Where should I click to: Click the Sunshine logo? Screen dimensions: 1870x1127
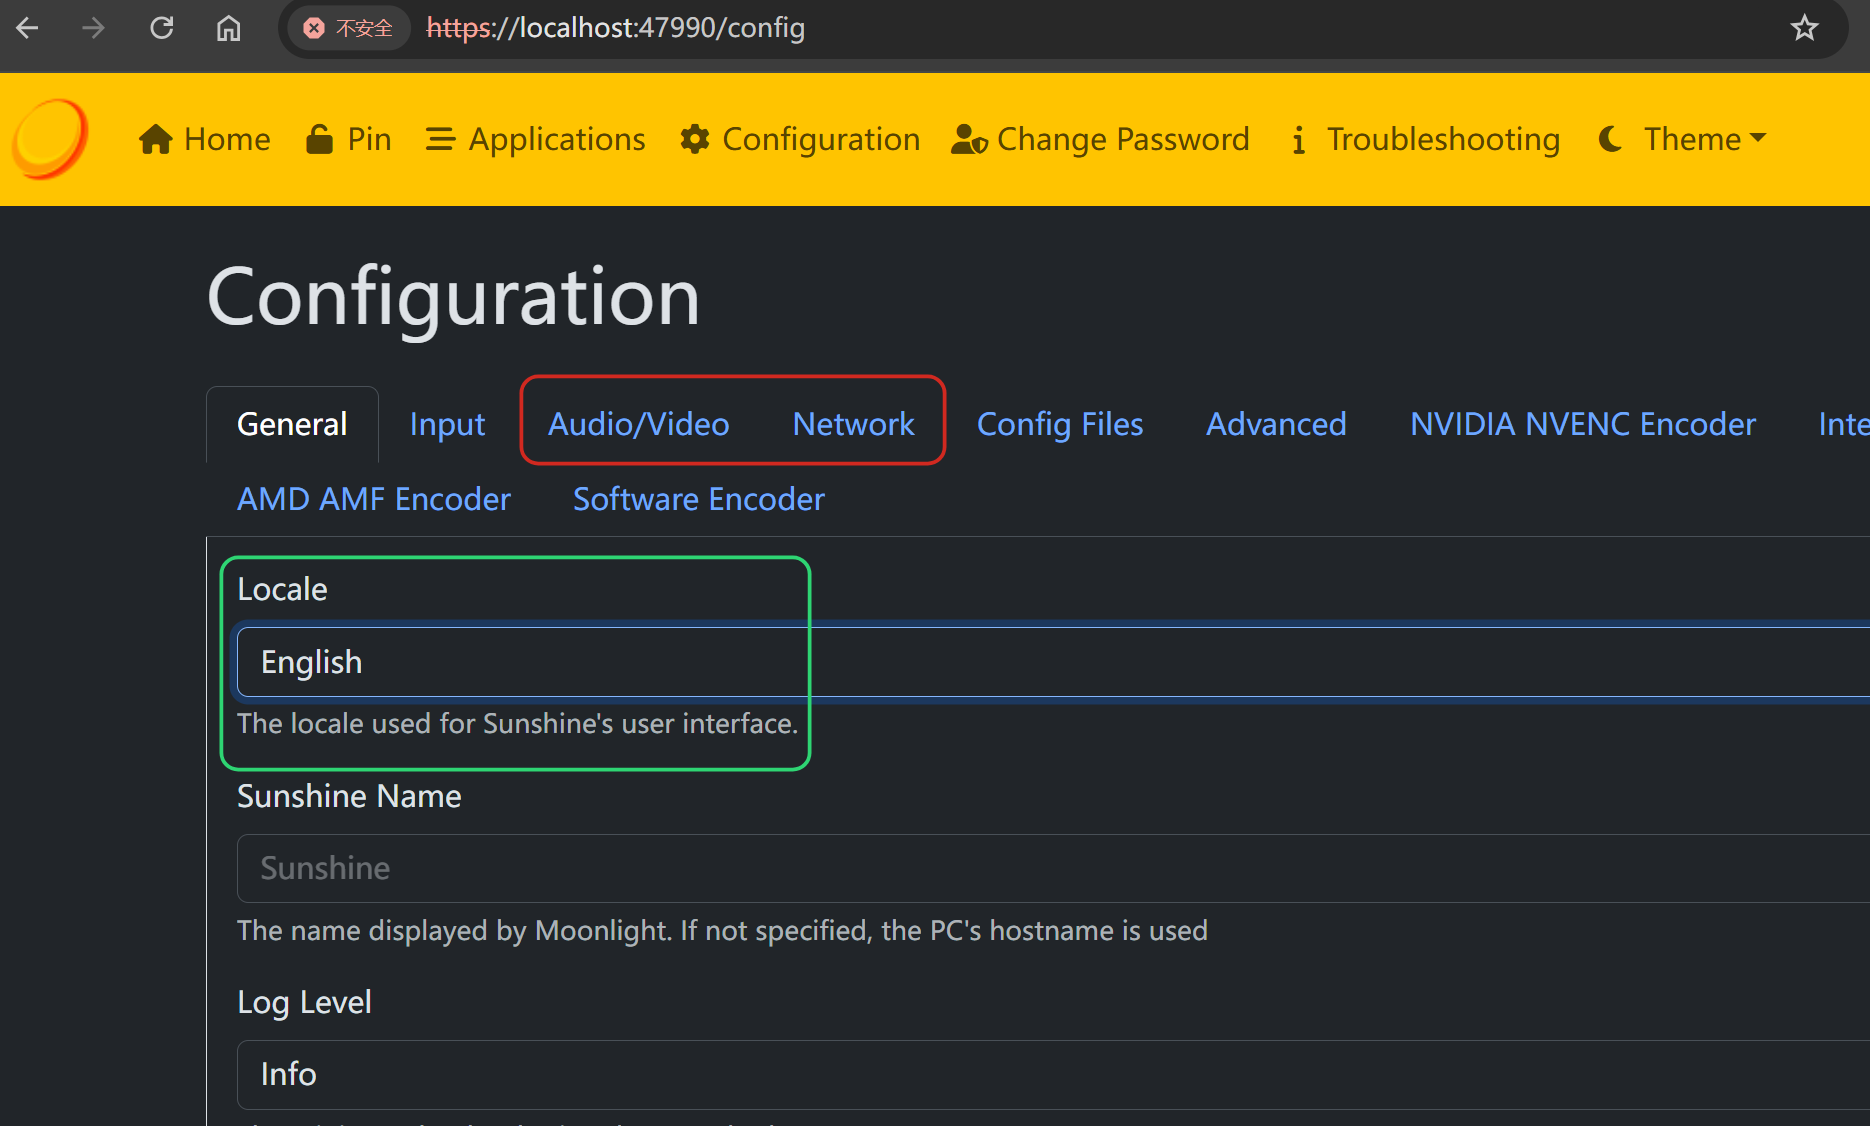click(x=50, y=139)
